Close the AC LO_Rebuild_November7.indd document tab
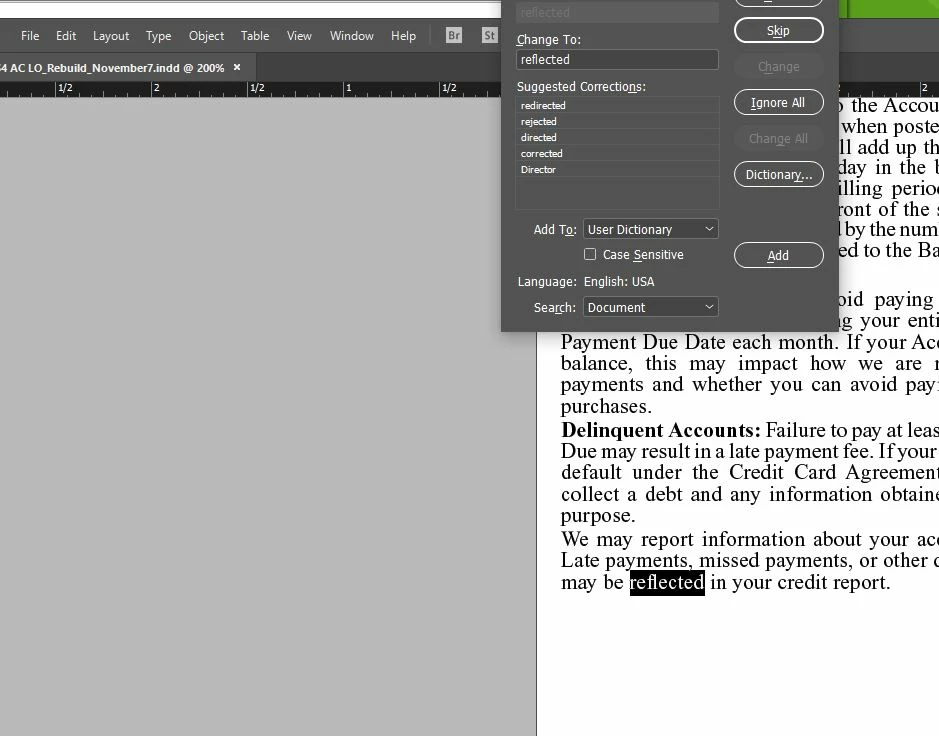This screenshot has height=736, width=939. pos(237,68)
